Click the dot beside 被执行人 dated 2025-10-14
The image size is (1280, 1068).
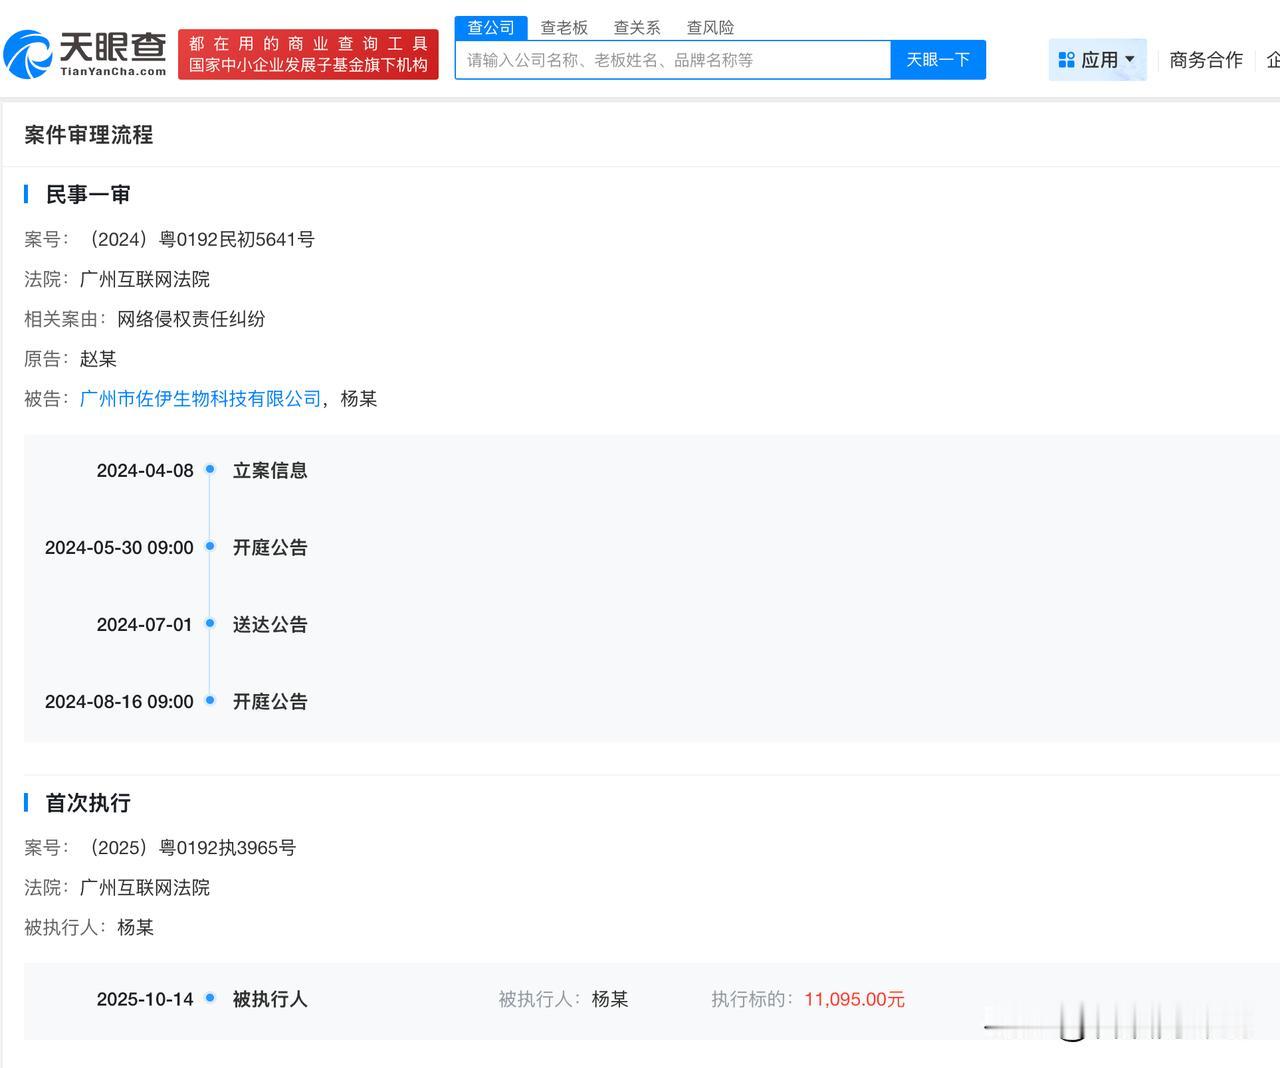coord(208,997)
